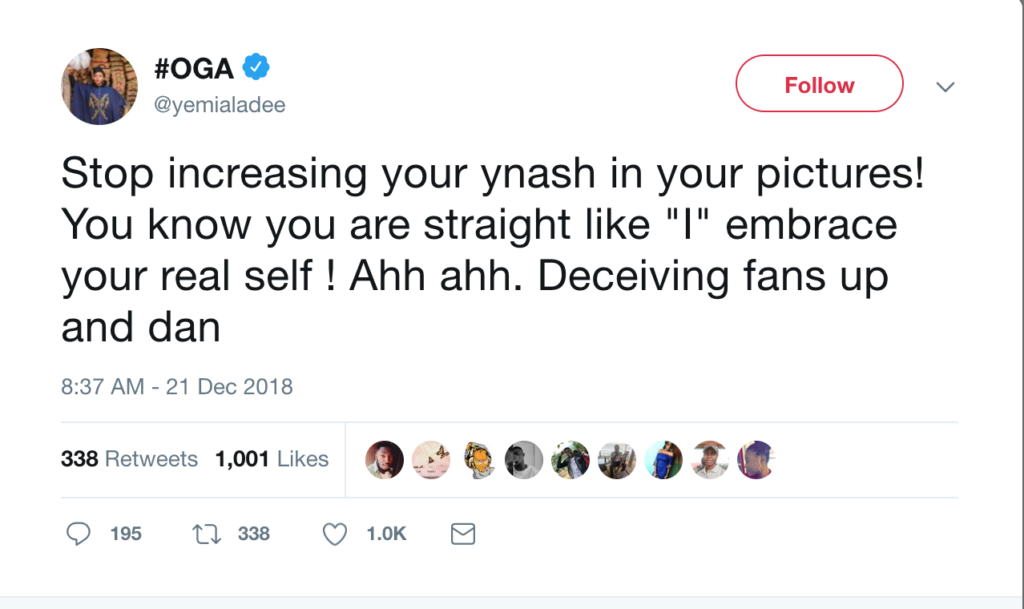This screenshot has width=1024, height=609.
Task: Click the first liker avatar next to Likes
Action: [x=385, y=459]
